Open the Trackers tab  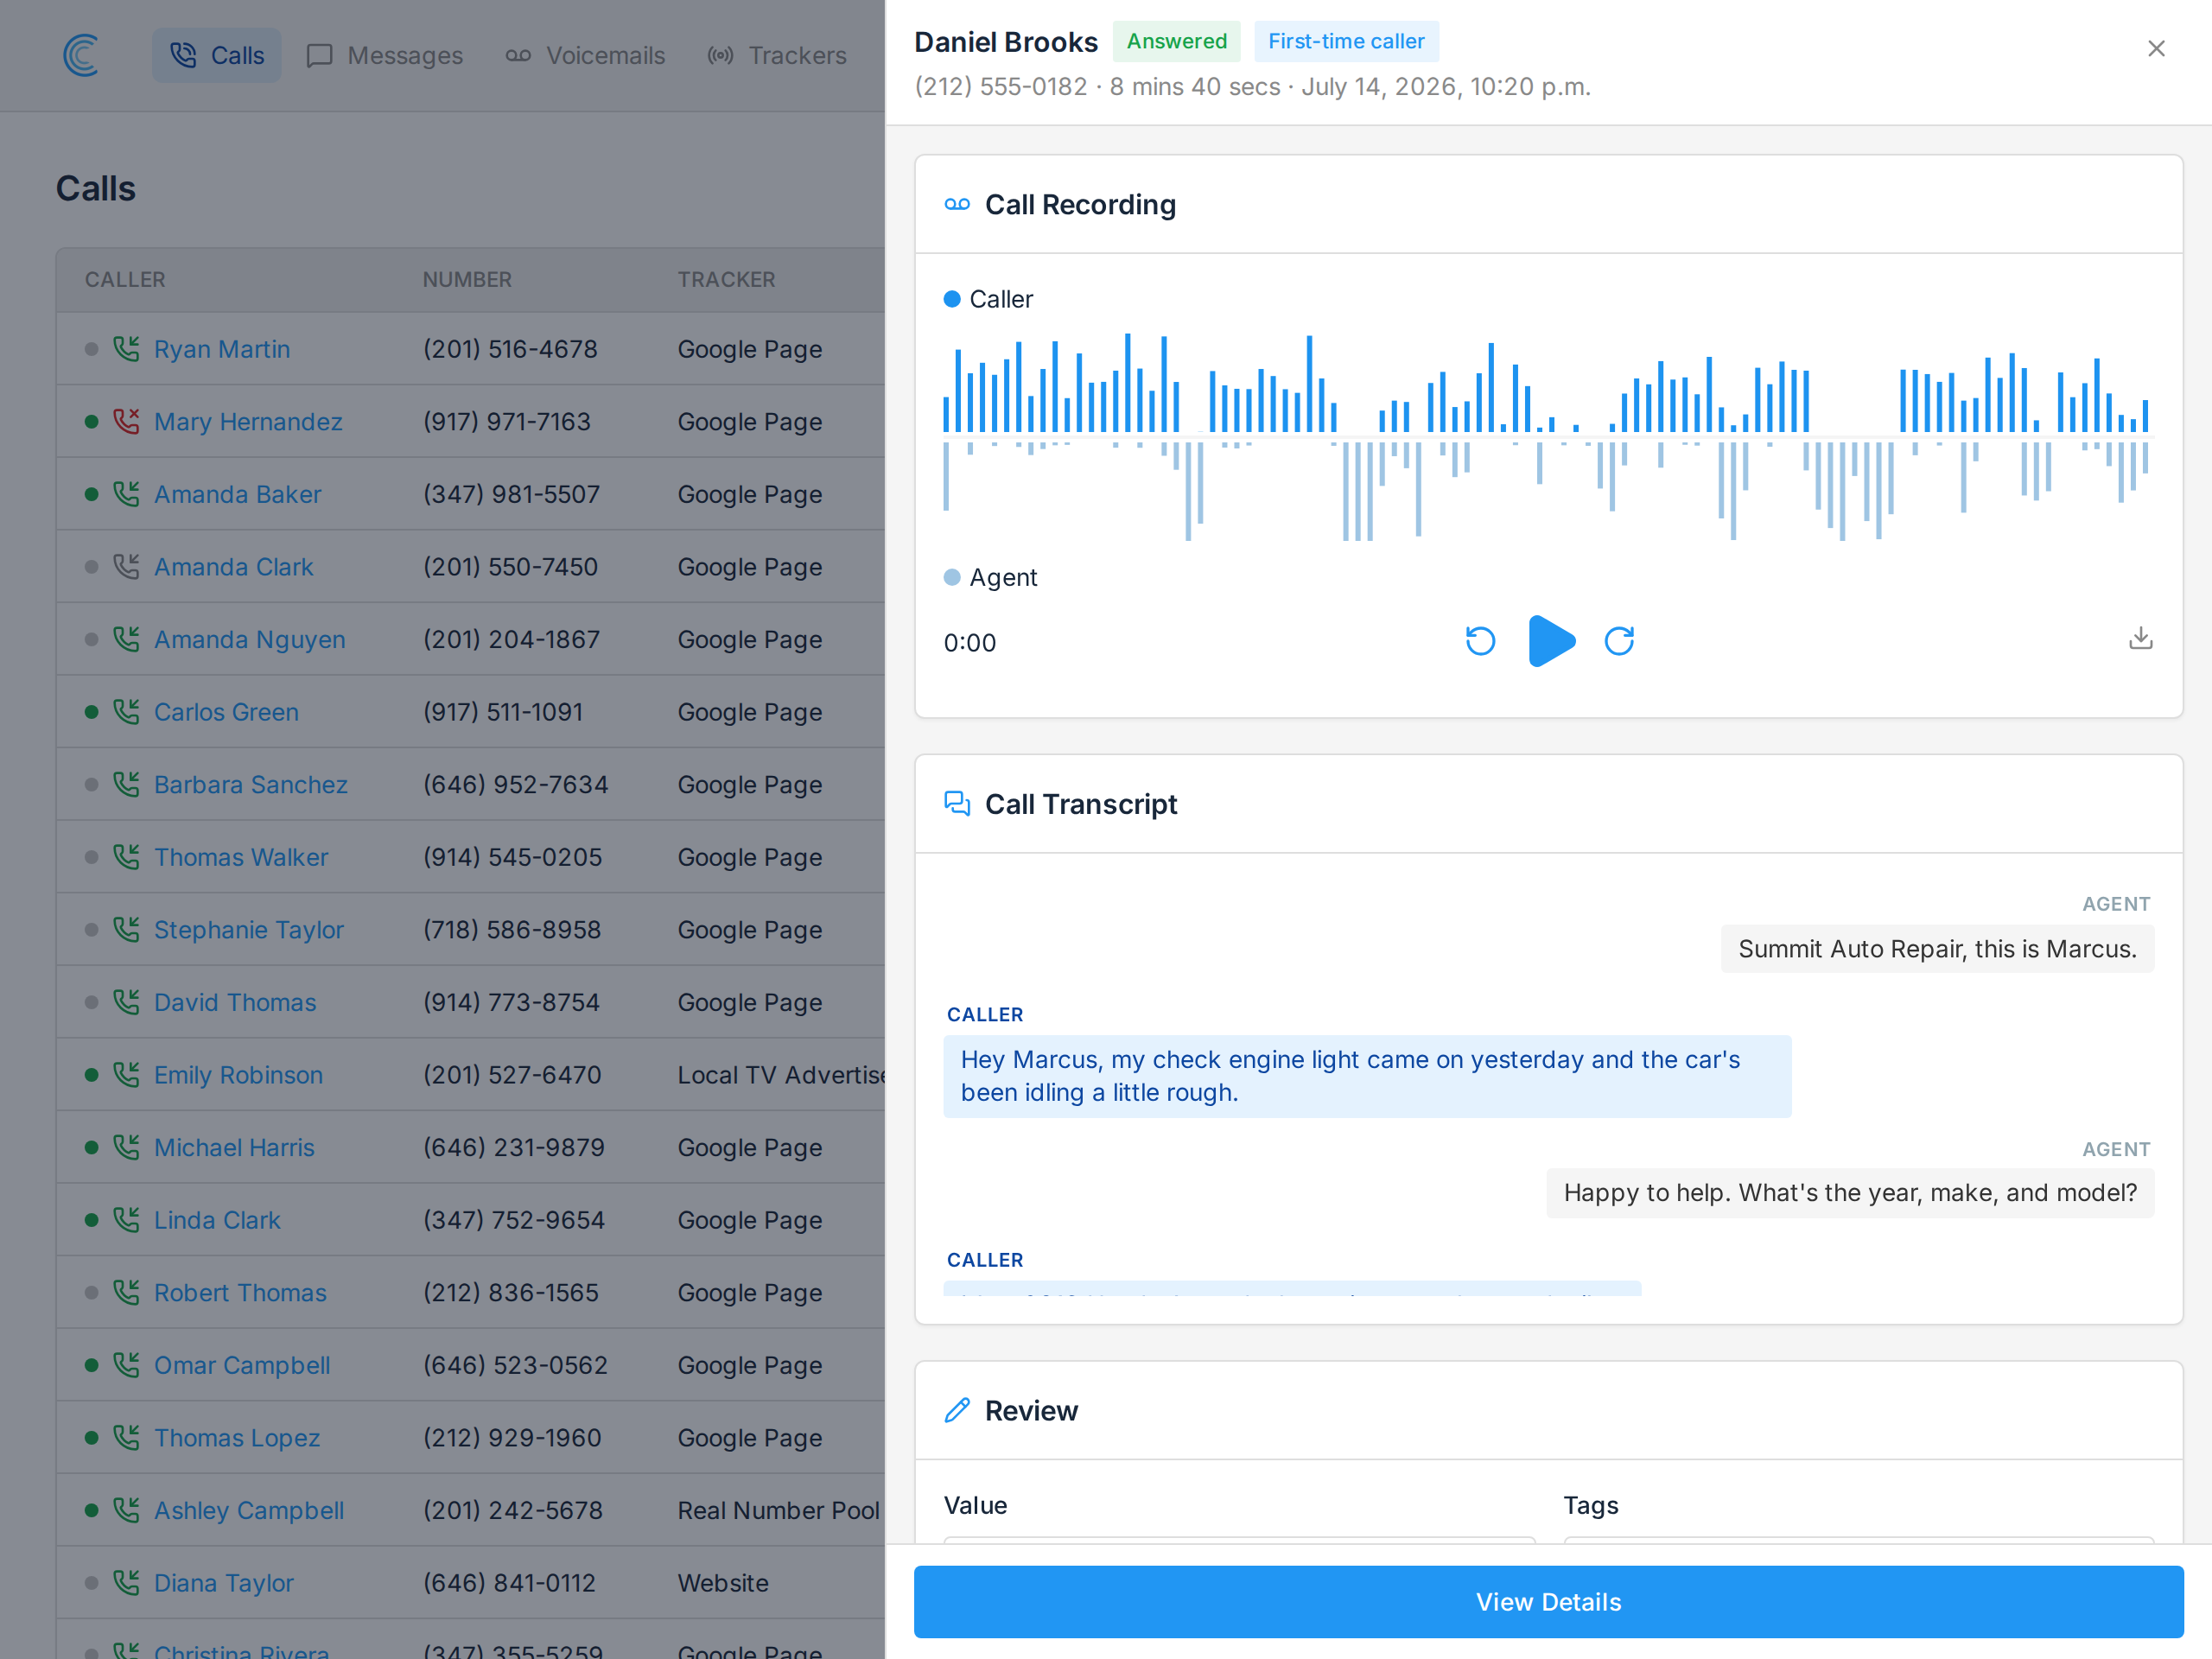pos(777,55)
